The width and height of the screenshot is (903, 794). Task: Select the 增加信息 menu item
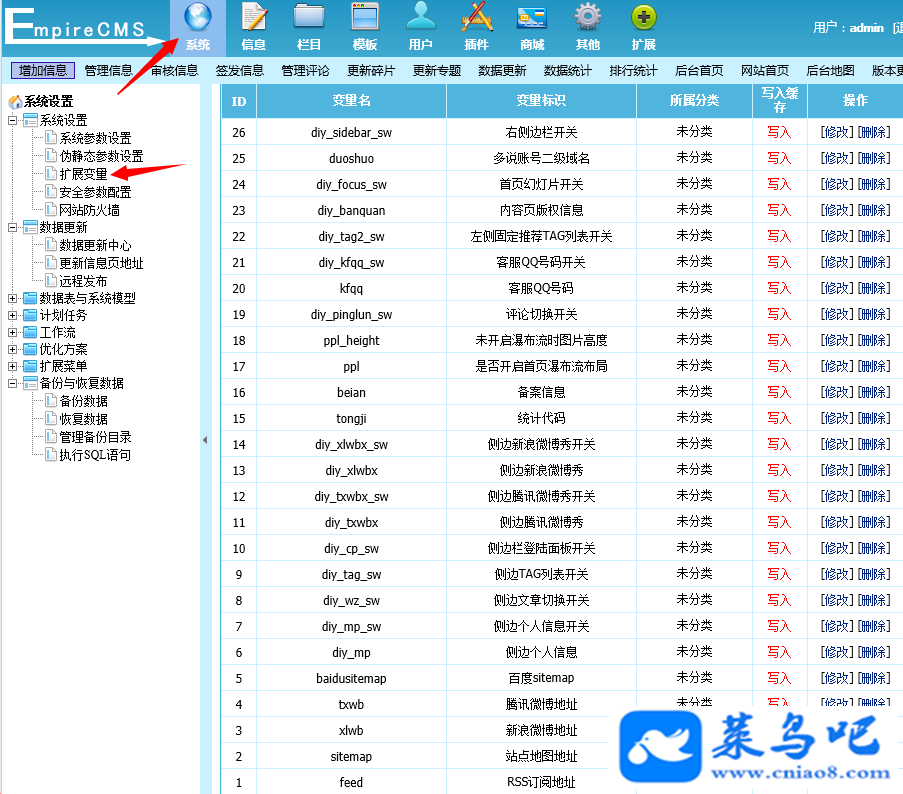[43, 70]
